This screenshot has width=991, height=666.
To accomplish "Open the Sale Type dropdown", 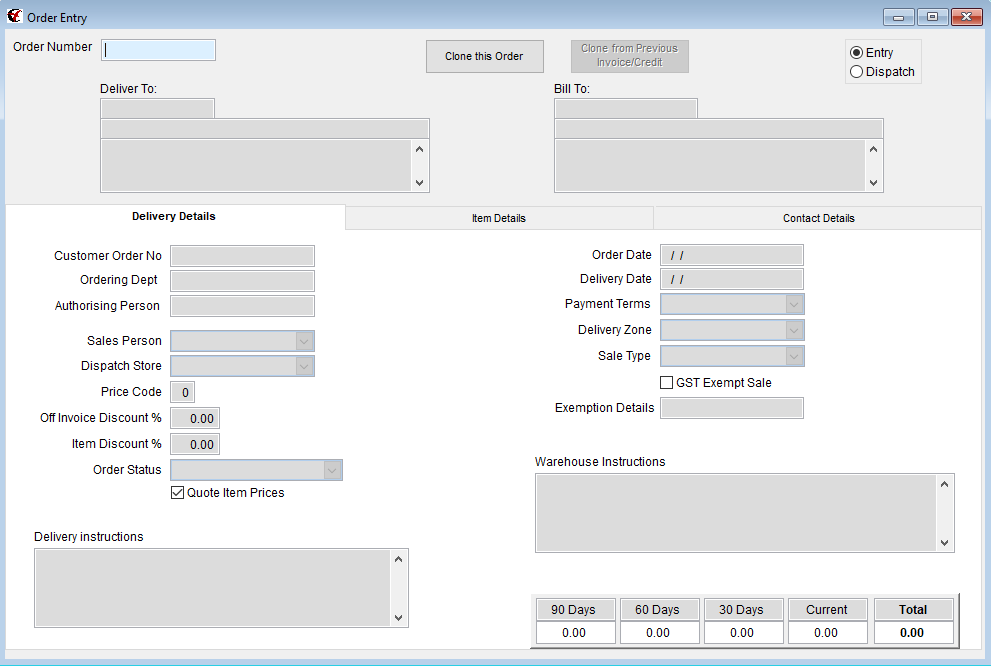I will point(793,356).
